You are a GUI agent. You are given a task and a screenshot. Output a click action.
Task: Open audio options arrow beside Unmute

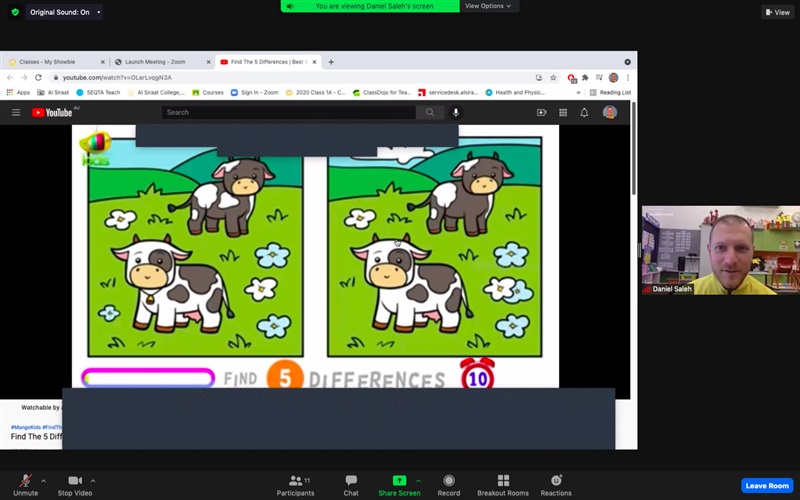[x=43, y=481]
